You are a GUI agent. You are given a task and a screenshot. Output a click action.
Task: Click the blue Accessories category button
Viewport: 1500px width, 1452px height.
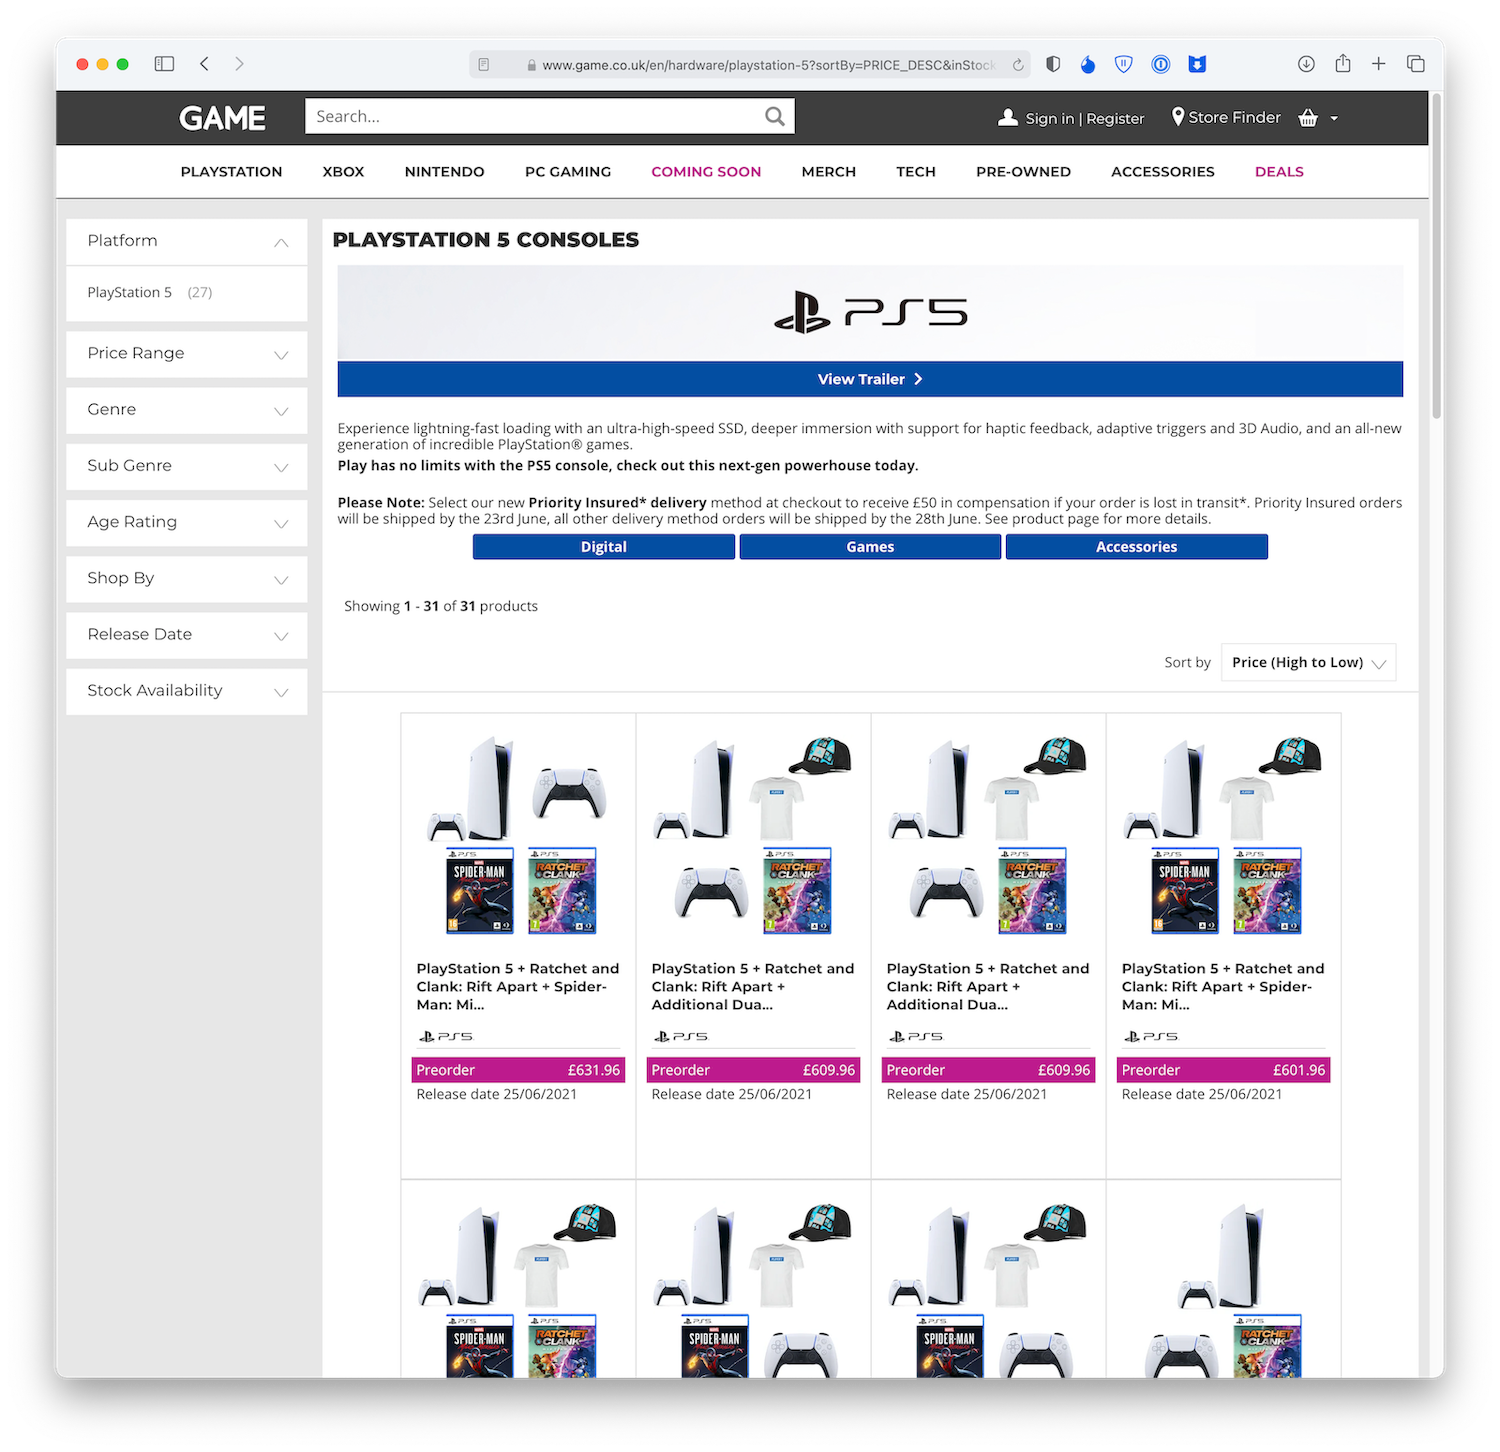coord(1136,547)
